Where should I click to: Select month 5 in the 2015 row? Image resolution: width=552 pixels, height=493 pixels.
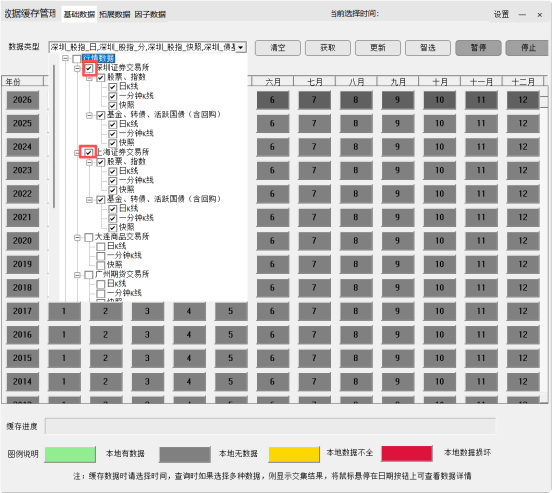[231, 358]
